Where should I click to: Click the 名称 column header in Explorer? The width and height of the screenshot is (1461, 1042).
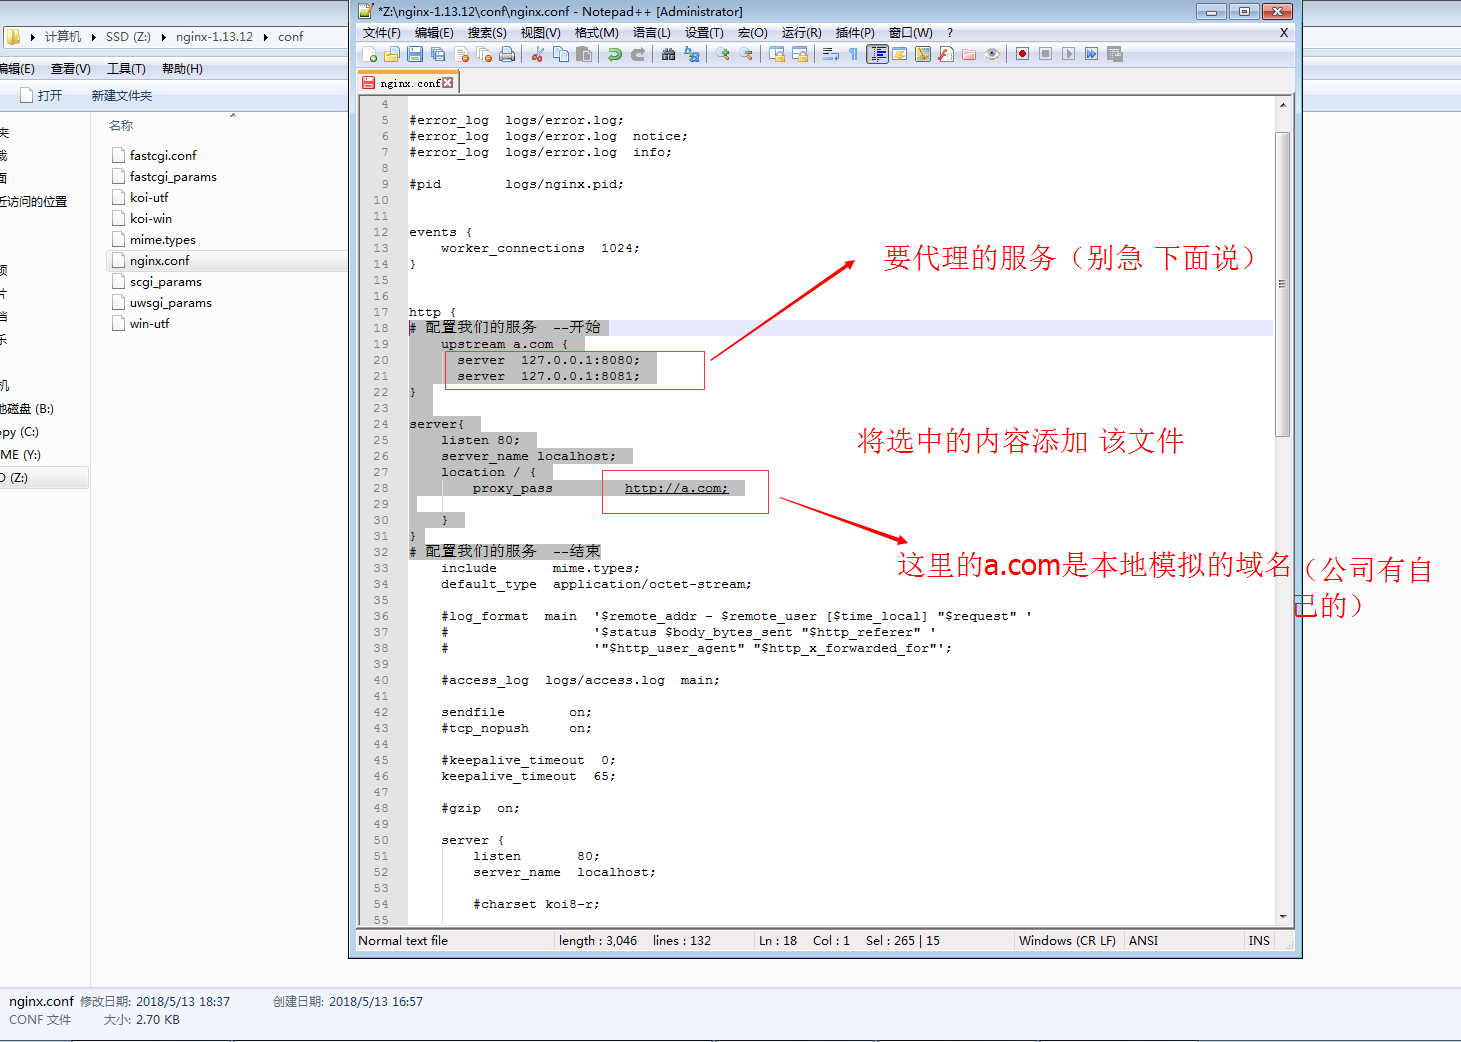(121, 126)
